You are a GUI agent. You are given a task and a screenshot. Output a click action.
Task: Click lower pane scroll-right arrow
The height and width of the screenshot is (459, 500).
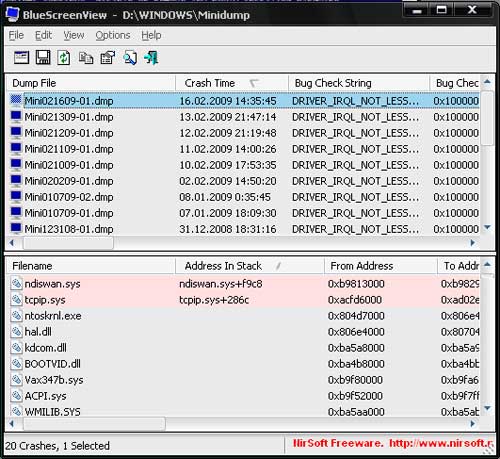click(473, 424)
